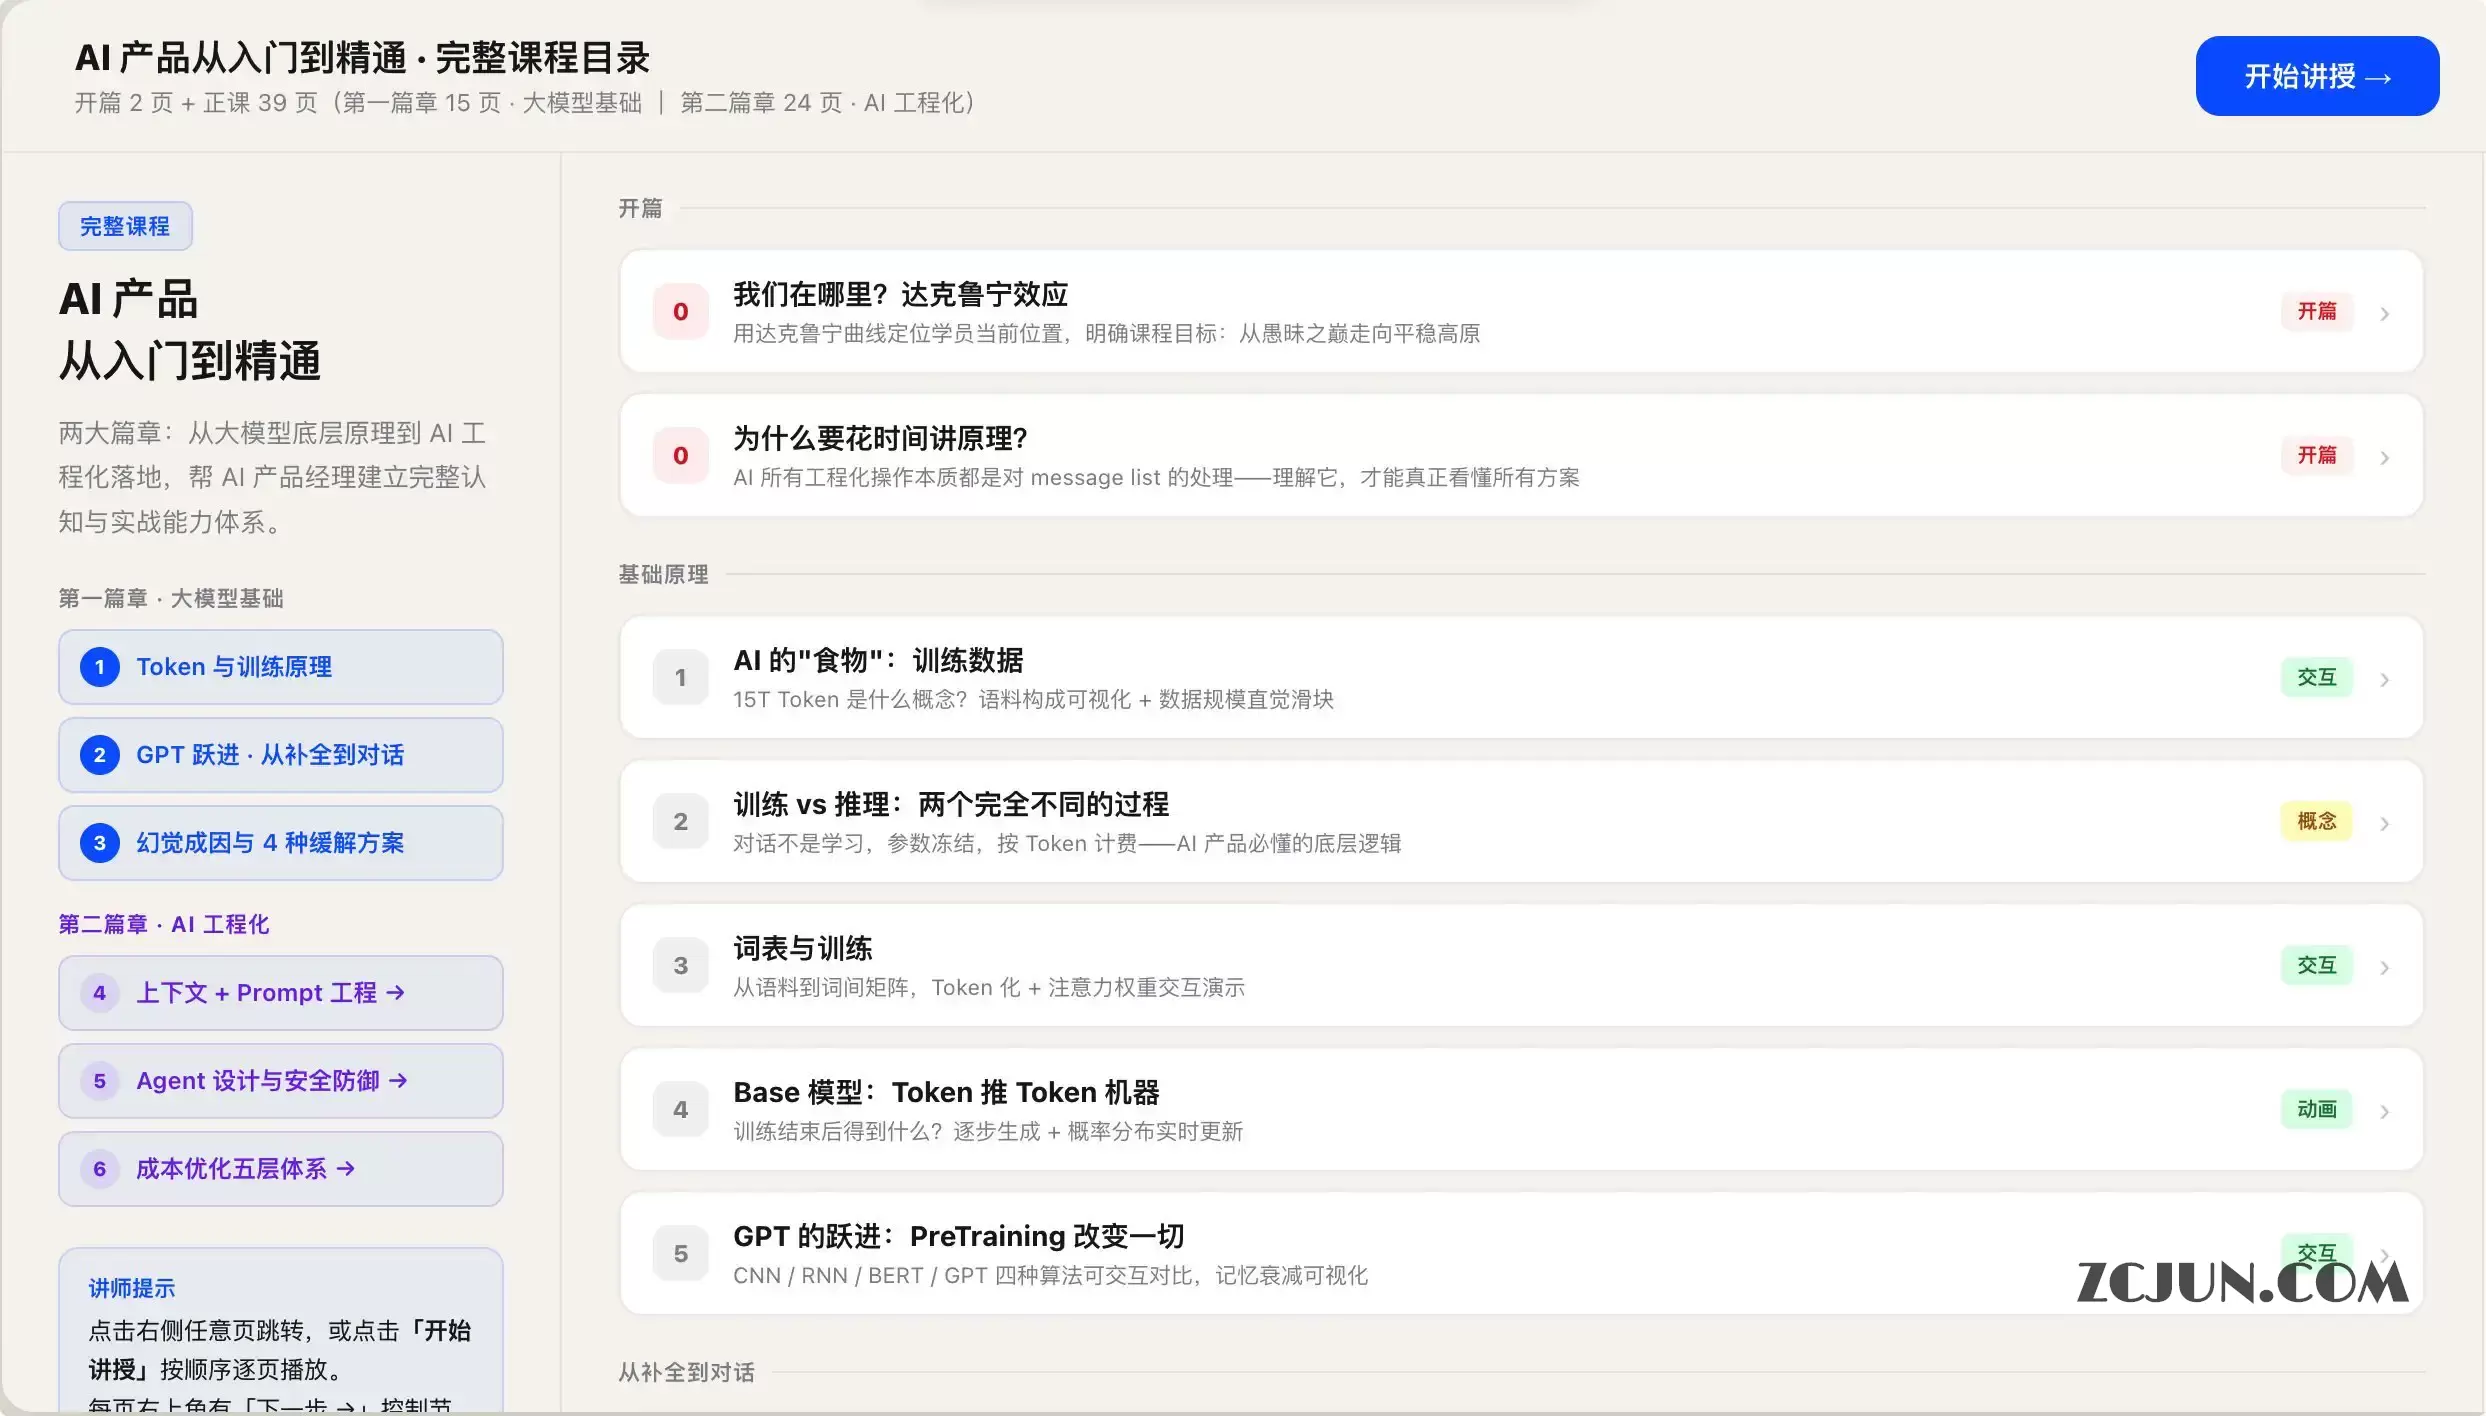Image resolution: width=2486 pixels, height=1416 pixels.
Task: Click section label 开篇 above the first card
Action: click(x=640, y=208)
